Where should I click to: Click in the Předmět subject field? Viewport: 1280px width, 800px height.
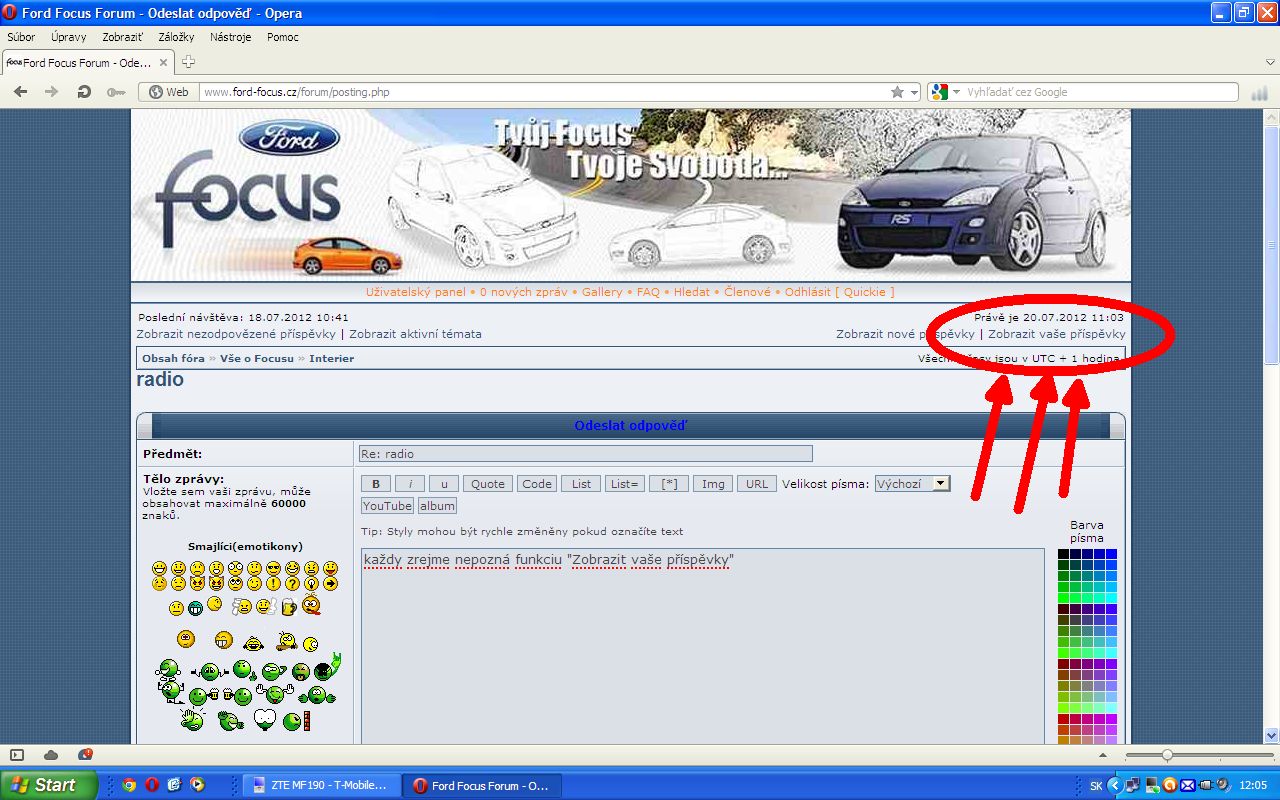click(x=585, y=454)
